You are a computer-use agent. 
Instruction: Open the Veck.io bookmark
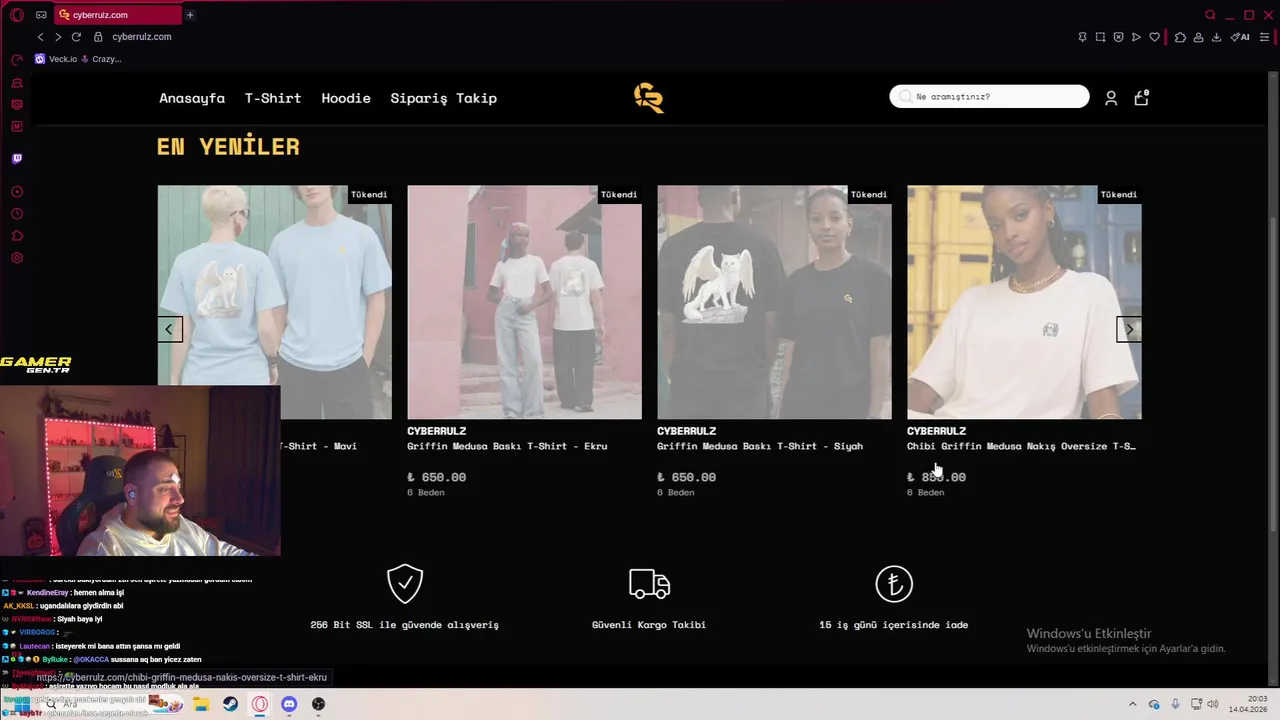[56, 59]
